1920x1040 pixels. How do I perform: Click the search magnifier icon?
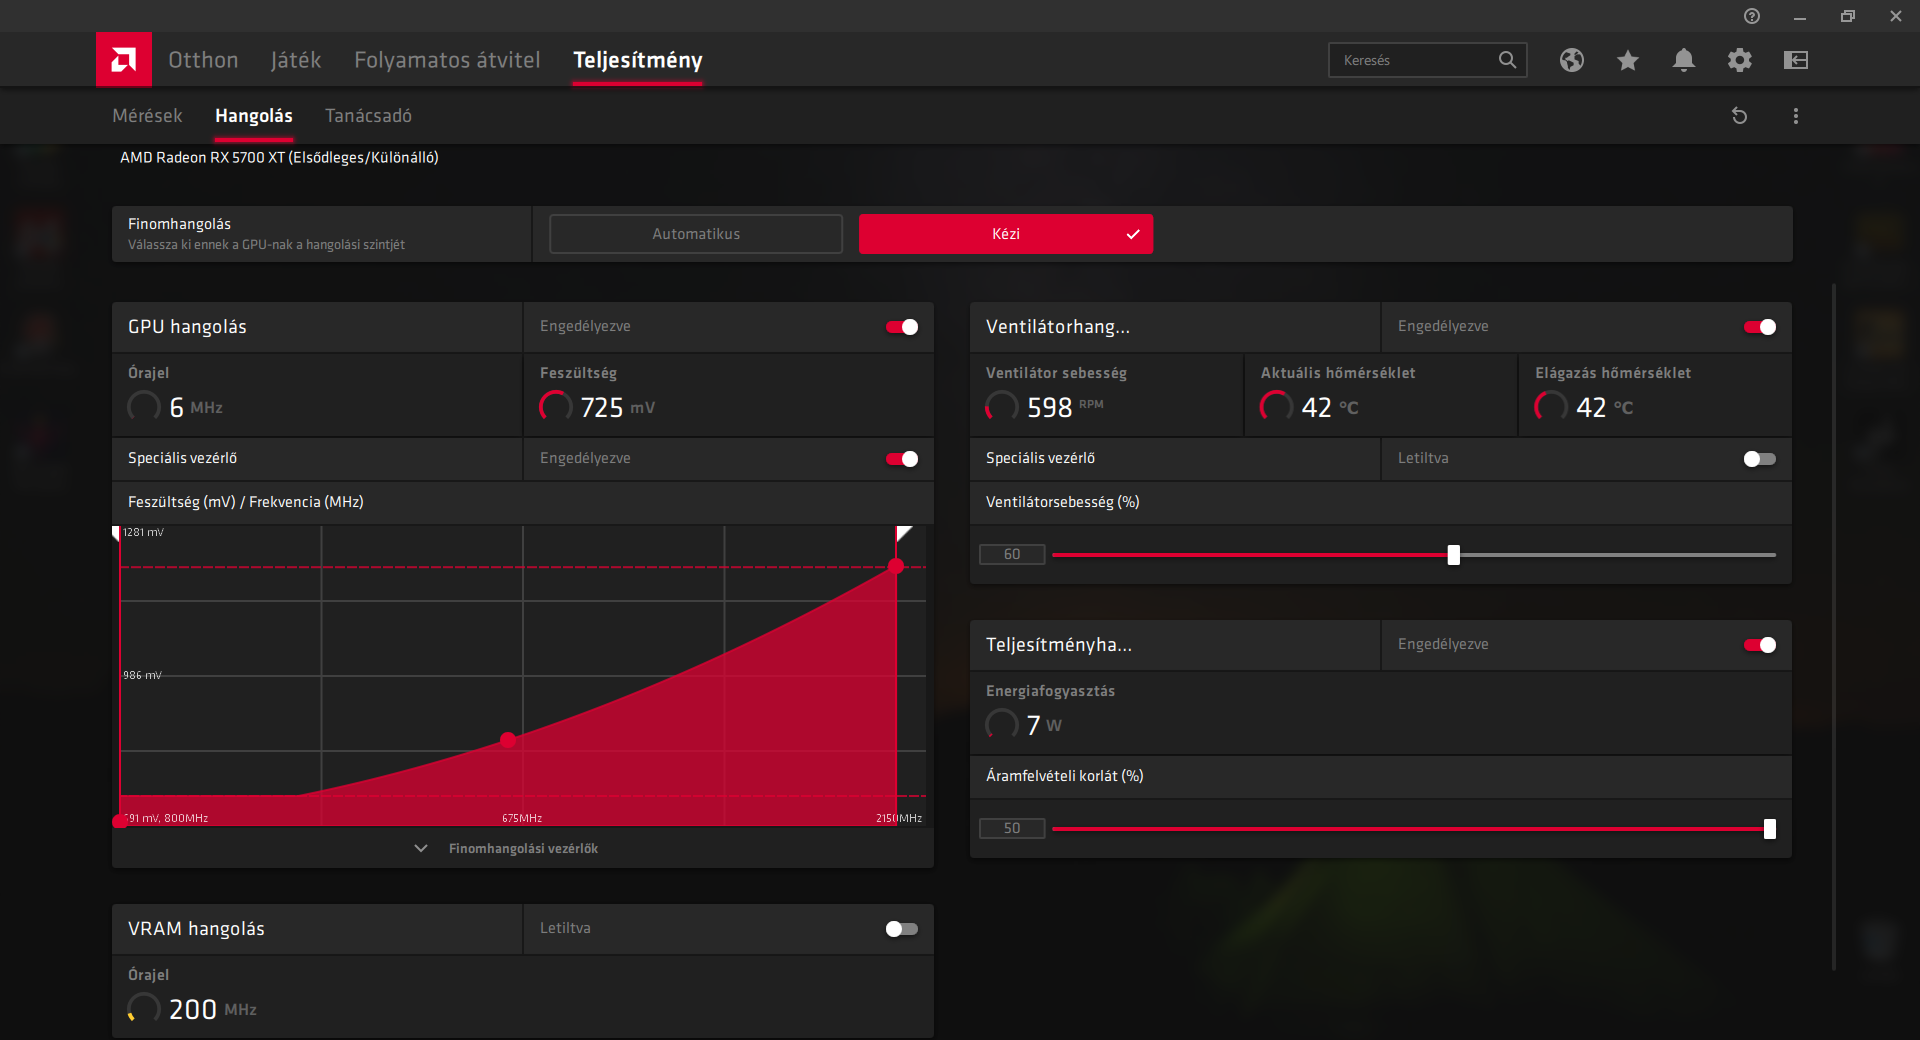[1507, 60]
